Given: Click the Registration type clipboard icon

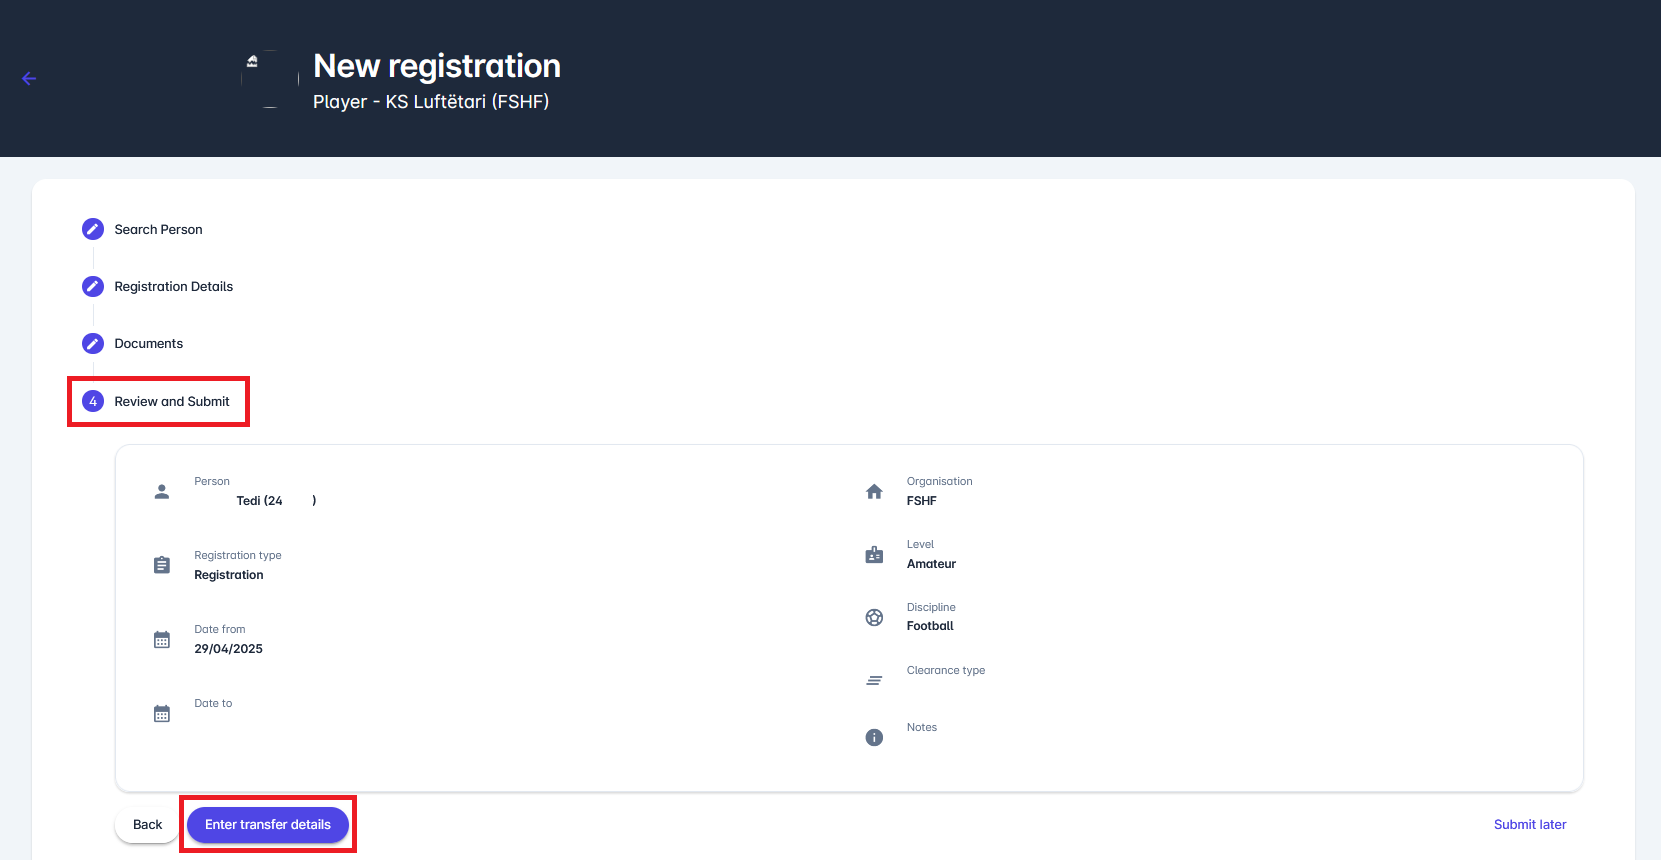Looking at the screenshot, I should tap(162, 565).
